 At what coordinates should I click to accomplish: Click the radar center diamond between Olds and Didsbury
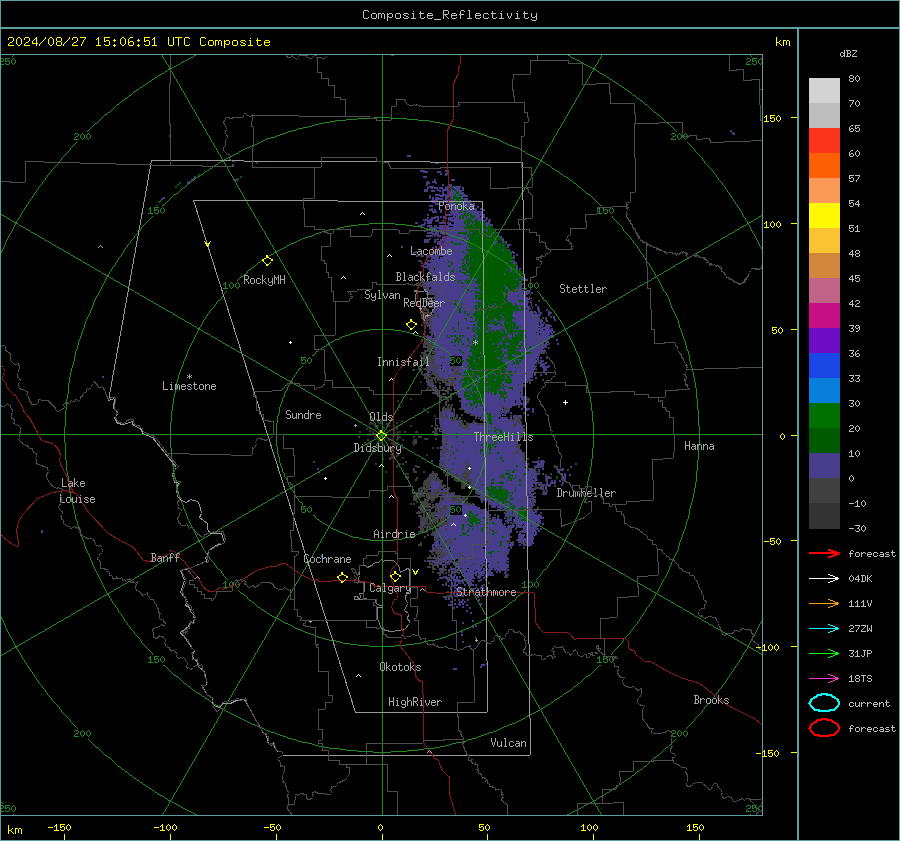pos(381,436)
